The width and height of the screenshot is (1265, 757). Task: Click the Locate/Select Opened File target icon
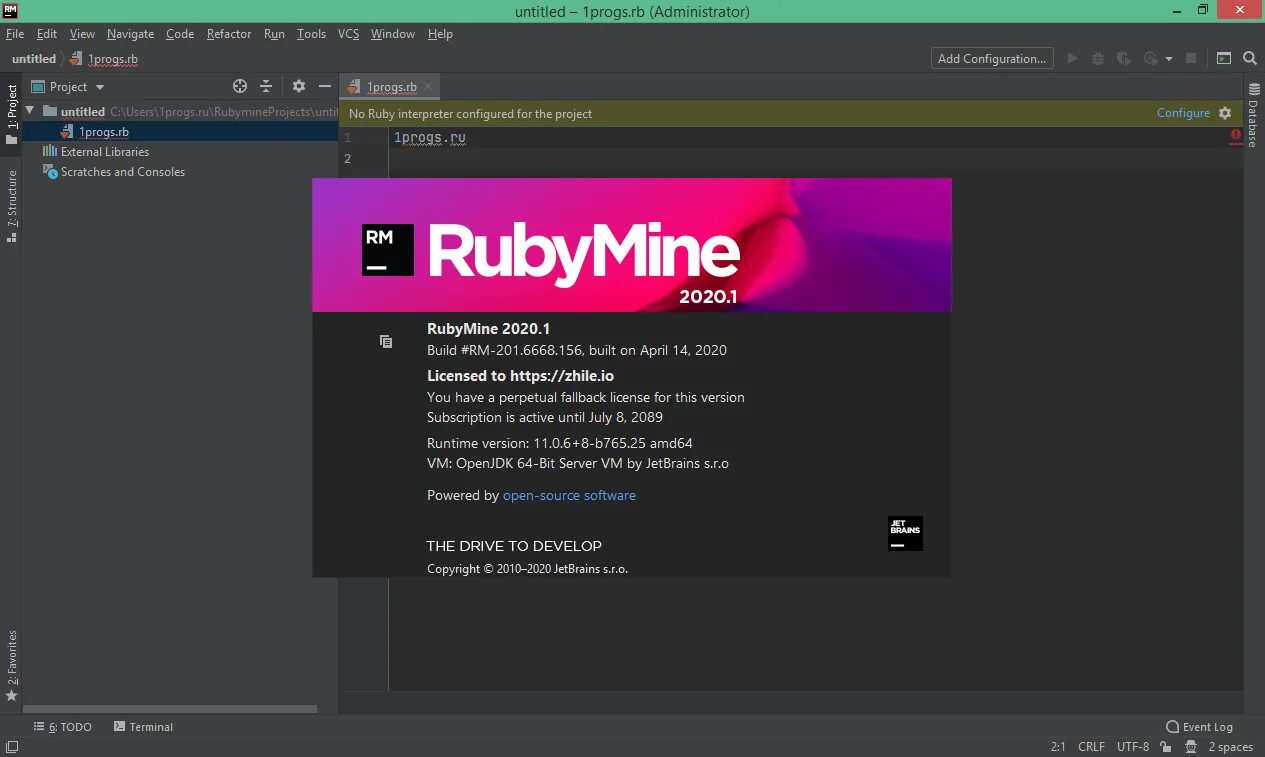click(x=240, y=86)
